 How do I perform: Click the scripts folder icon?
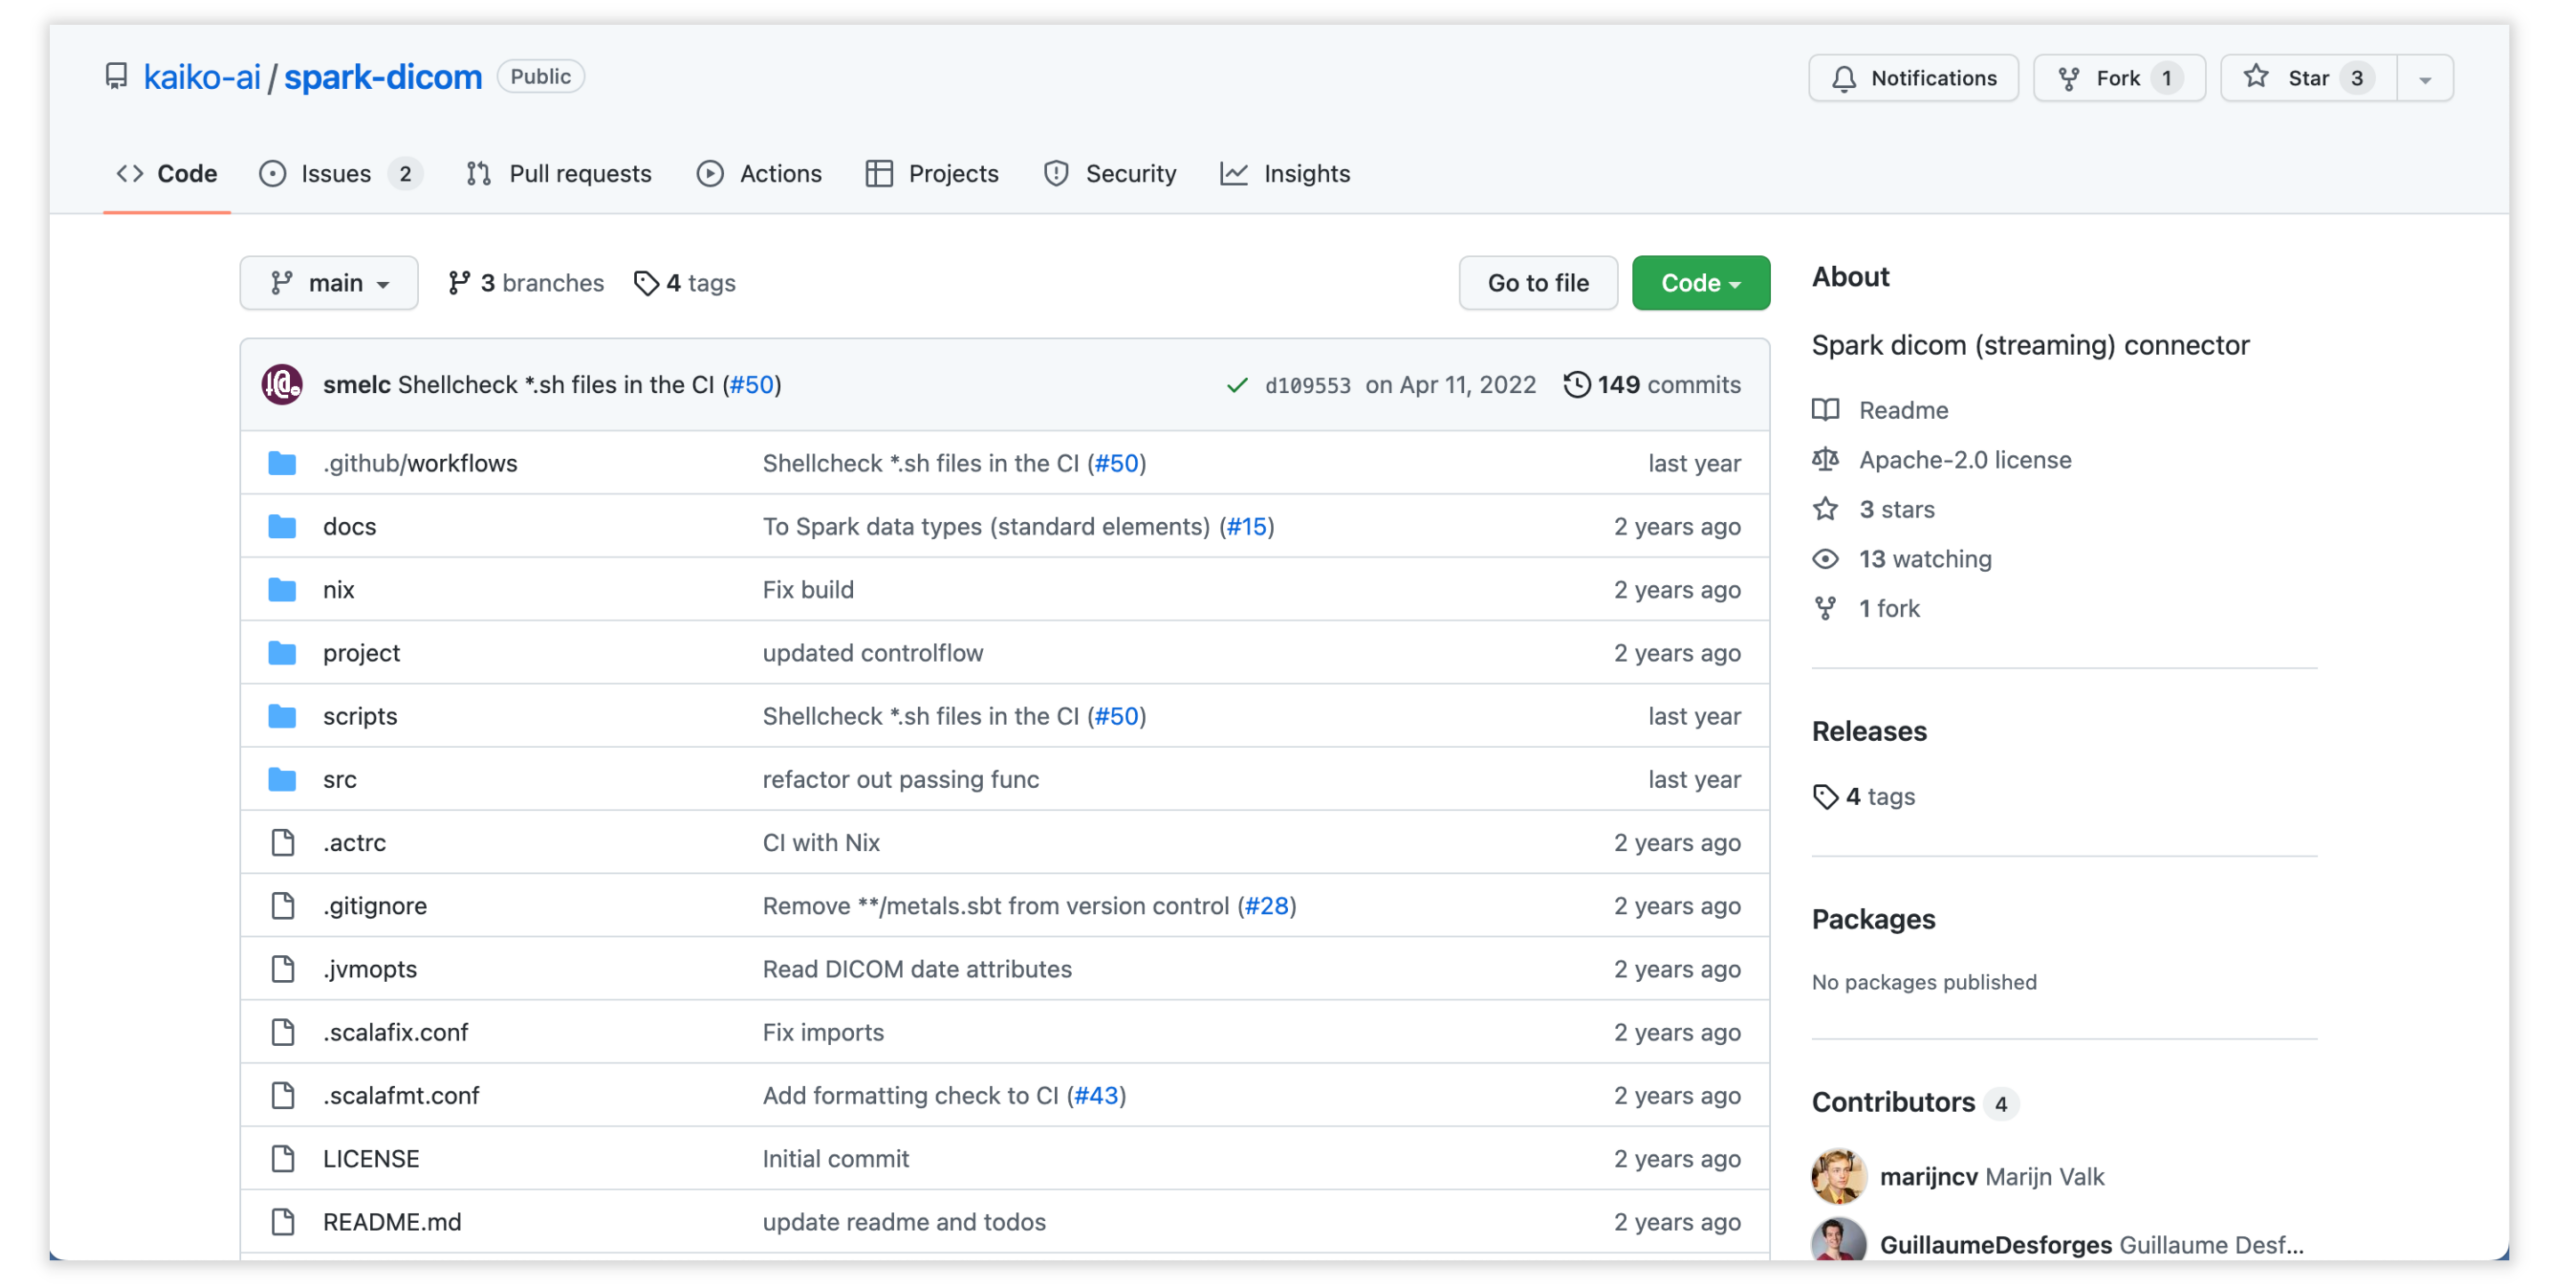282,715
